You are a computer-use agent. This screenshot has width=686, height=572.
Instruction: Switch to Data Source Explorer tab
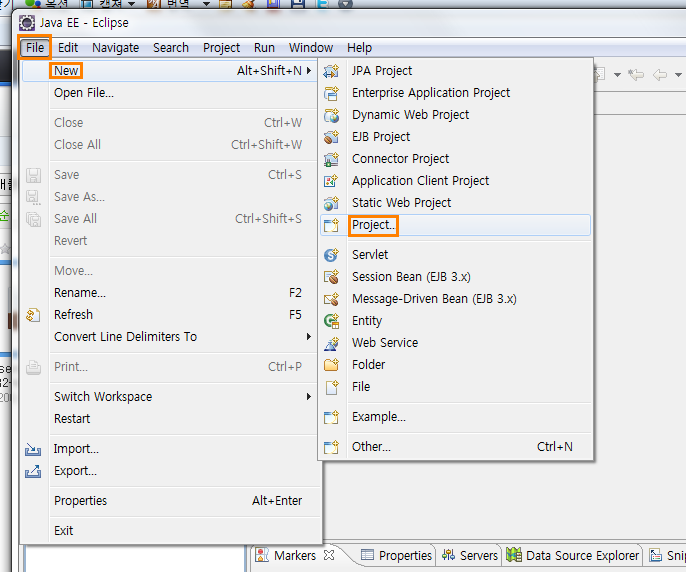point(573,555)
